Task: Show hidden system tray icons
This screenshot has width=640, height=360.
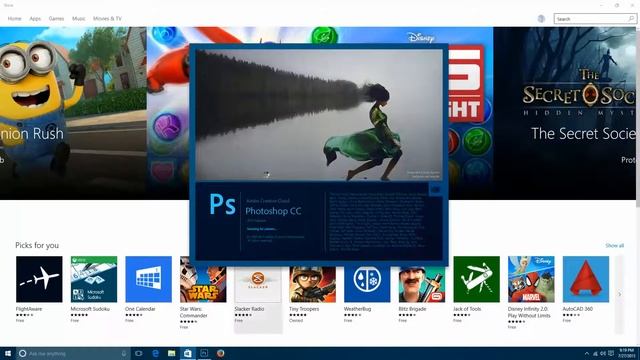Action: tap(587, 353)
